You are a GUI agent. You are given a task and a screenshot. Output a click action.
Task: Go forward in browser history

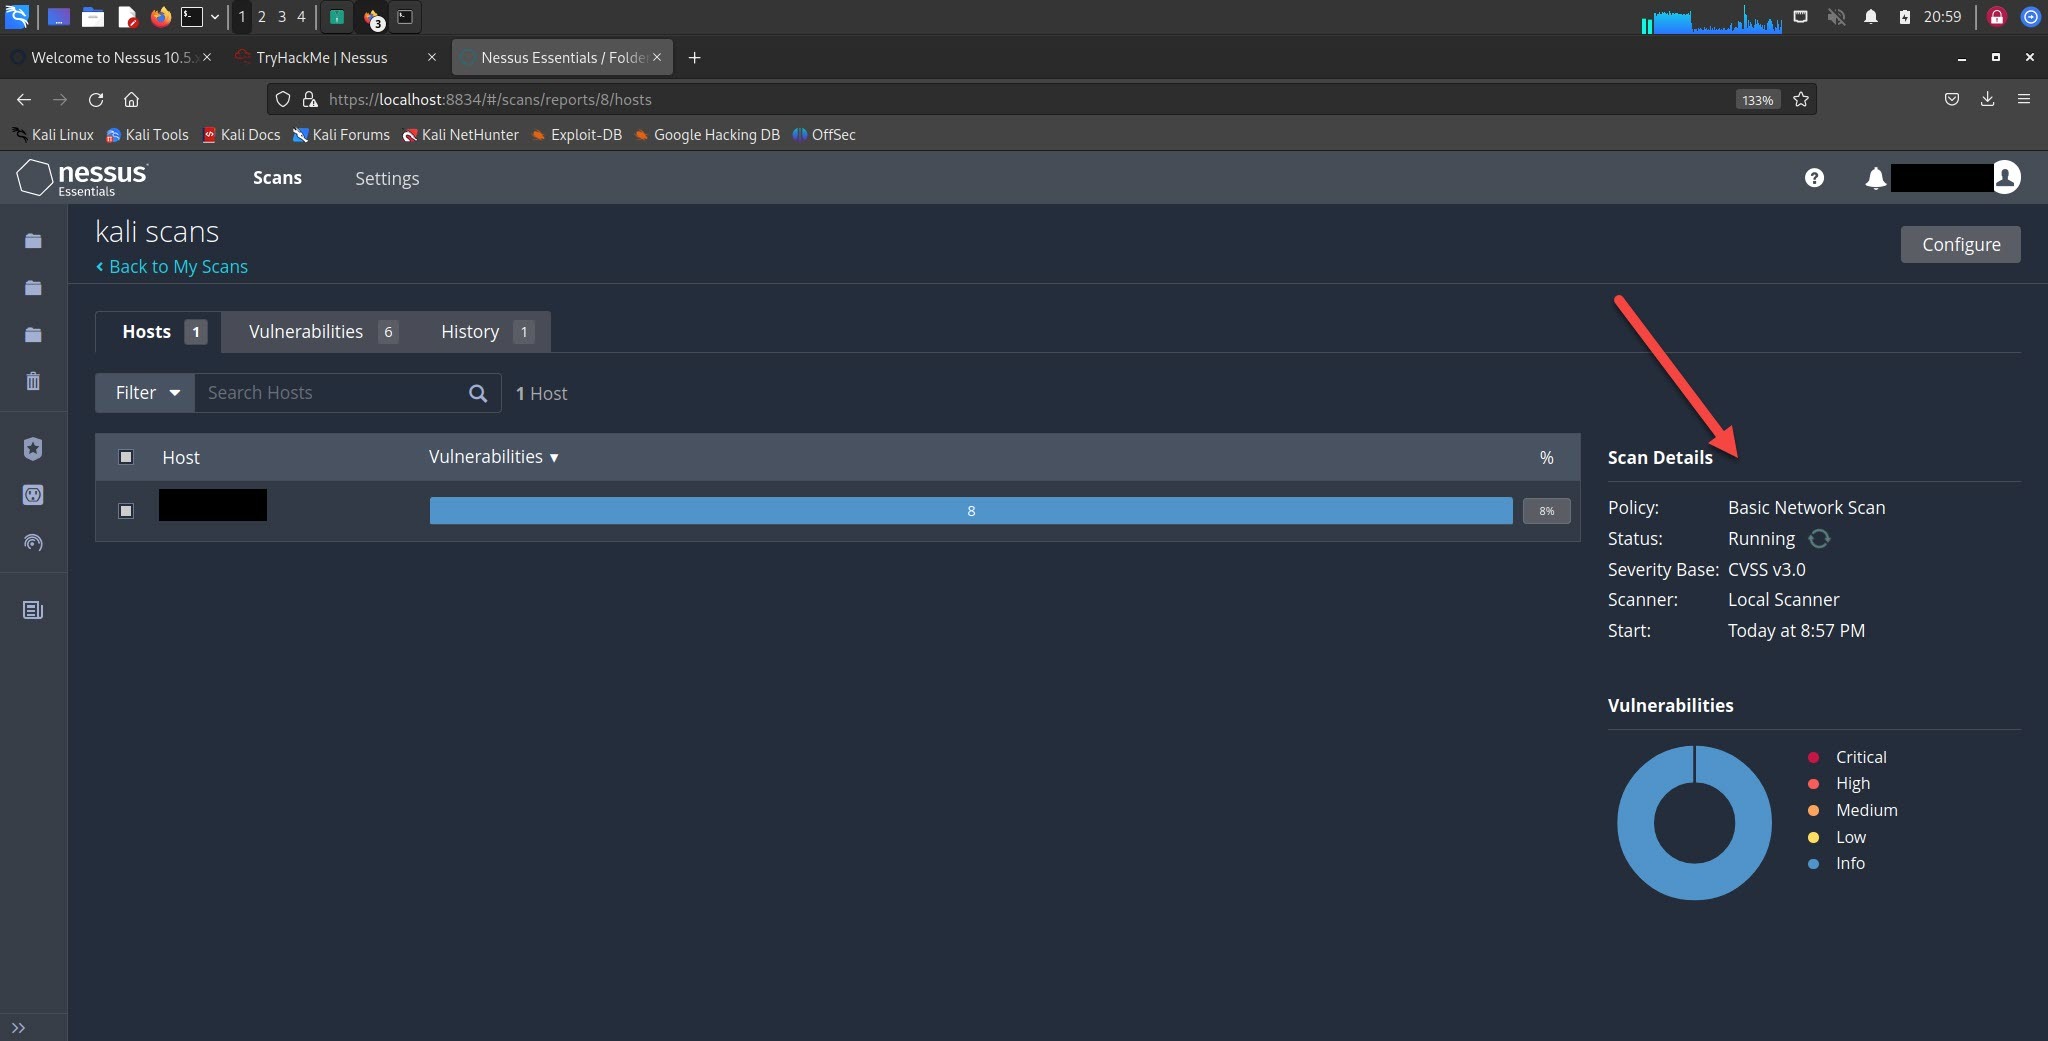coord(60,99)
